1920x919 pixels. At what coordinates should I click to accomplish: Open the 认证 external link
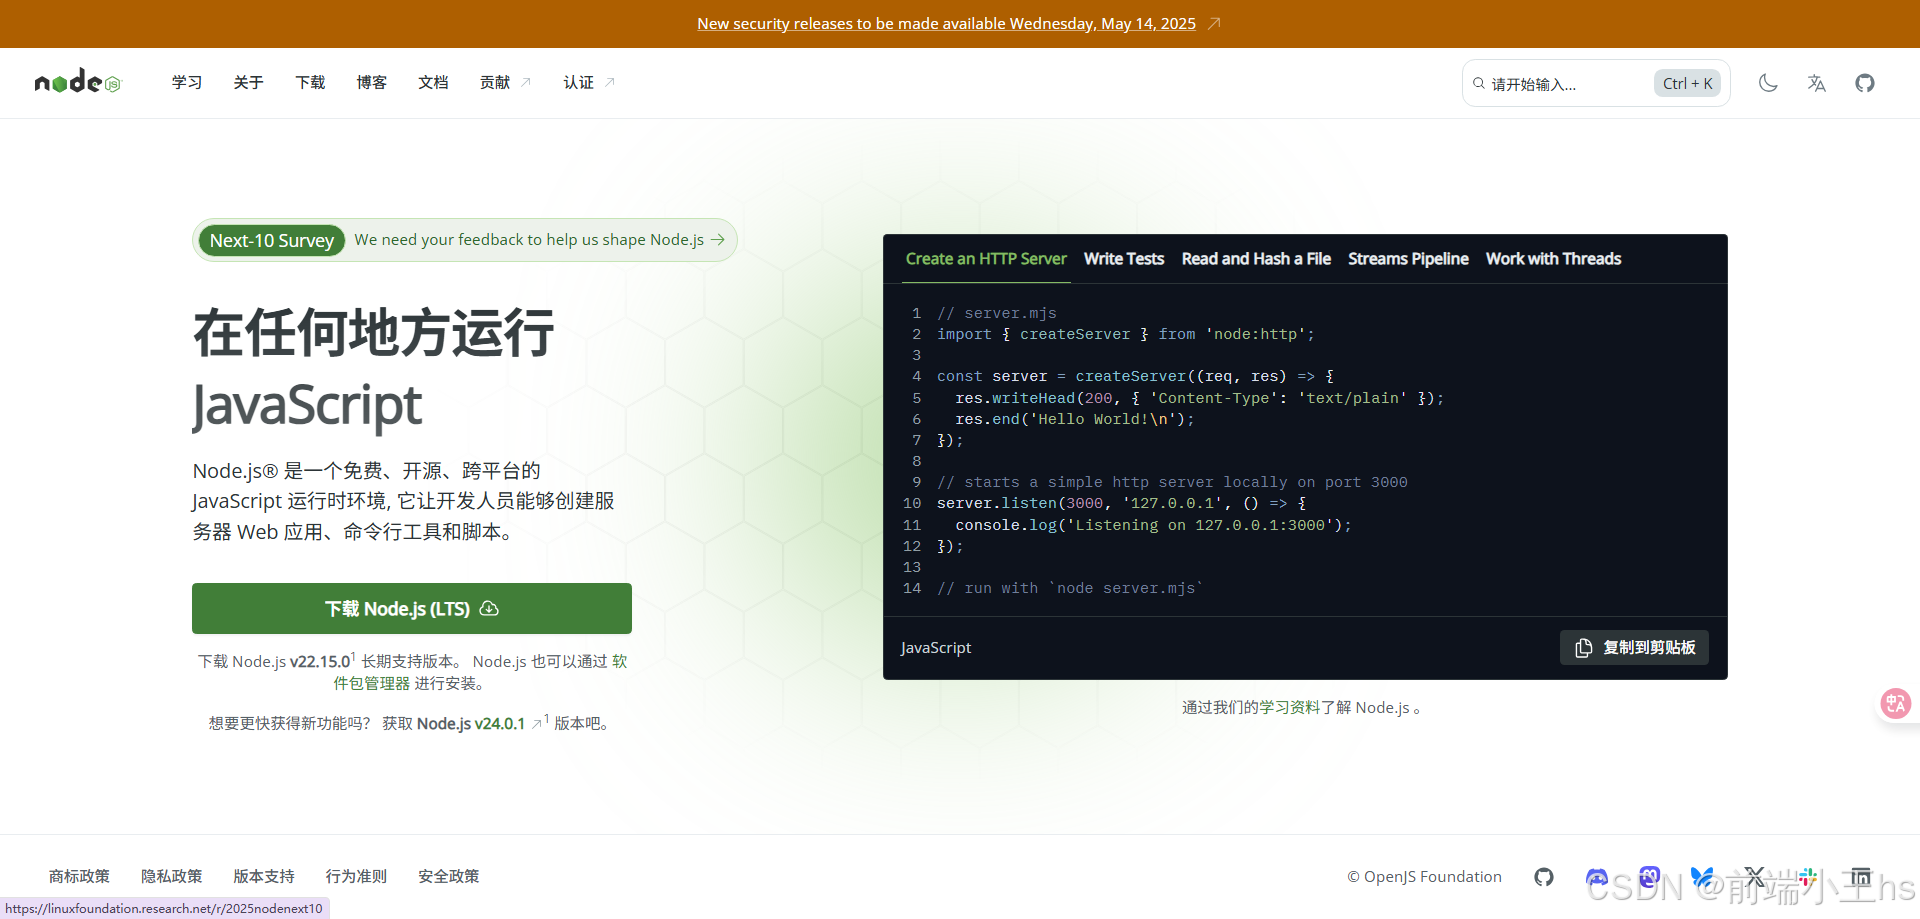pyautogui.click(x=589, y=82)
